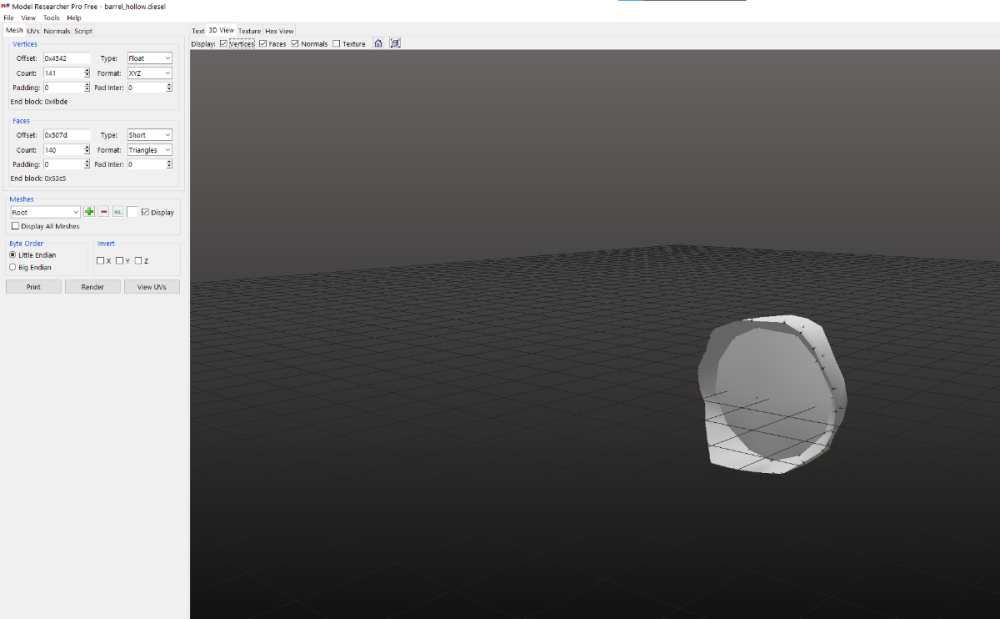Open the Vertices Type dropdown showing Float

click(149, 59)
